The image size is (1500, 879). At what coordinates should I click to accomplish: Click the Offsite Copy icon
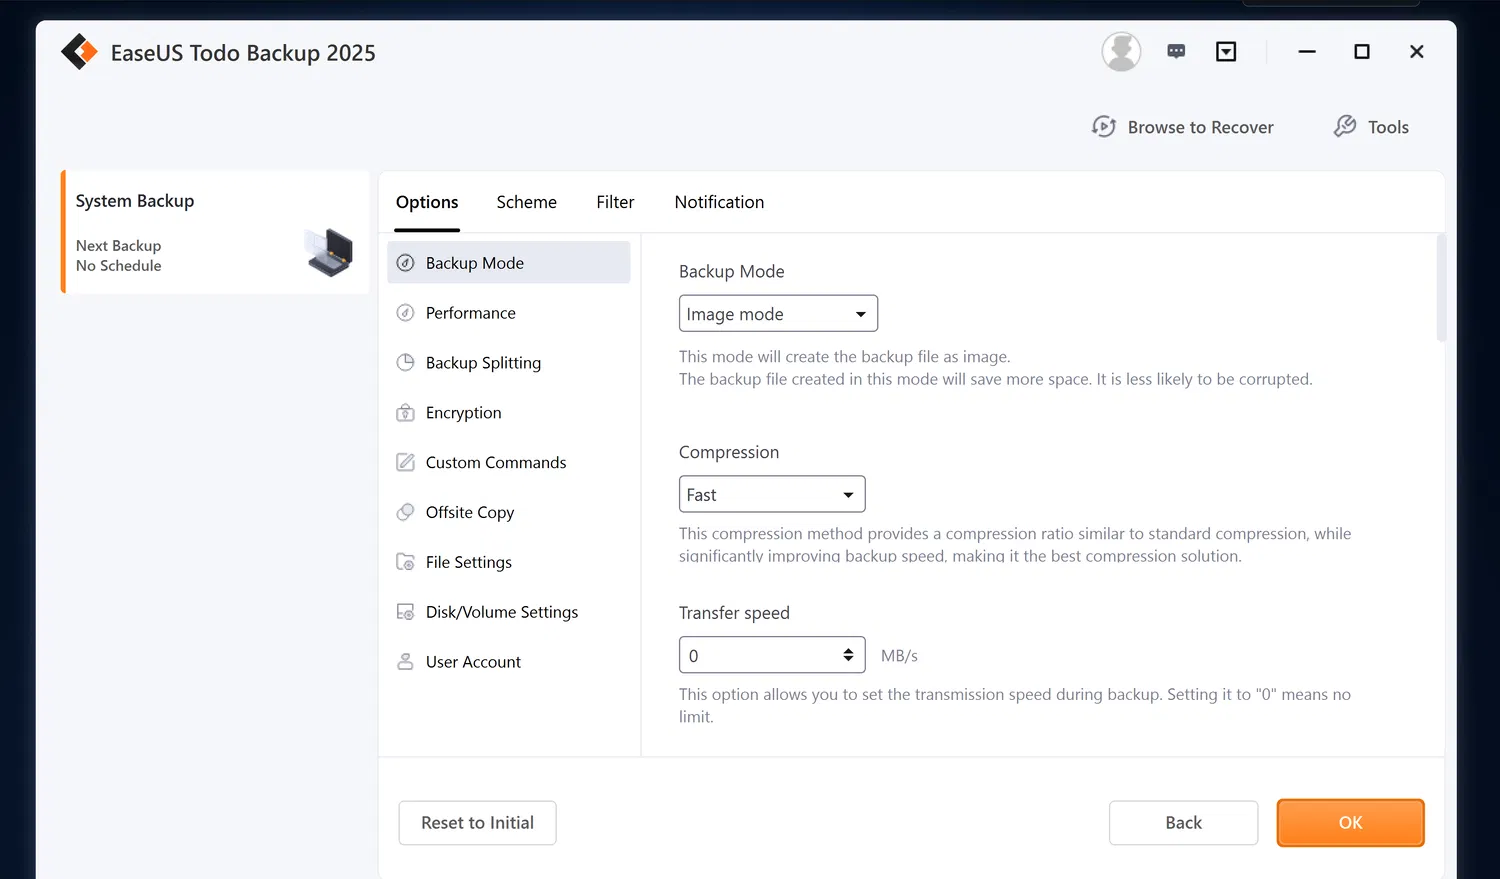(405, 512)
